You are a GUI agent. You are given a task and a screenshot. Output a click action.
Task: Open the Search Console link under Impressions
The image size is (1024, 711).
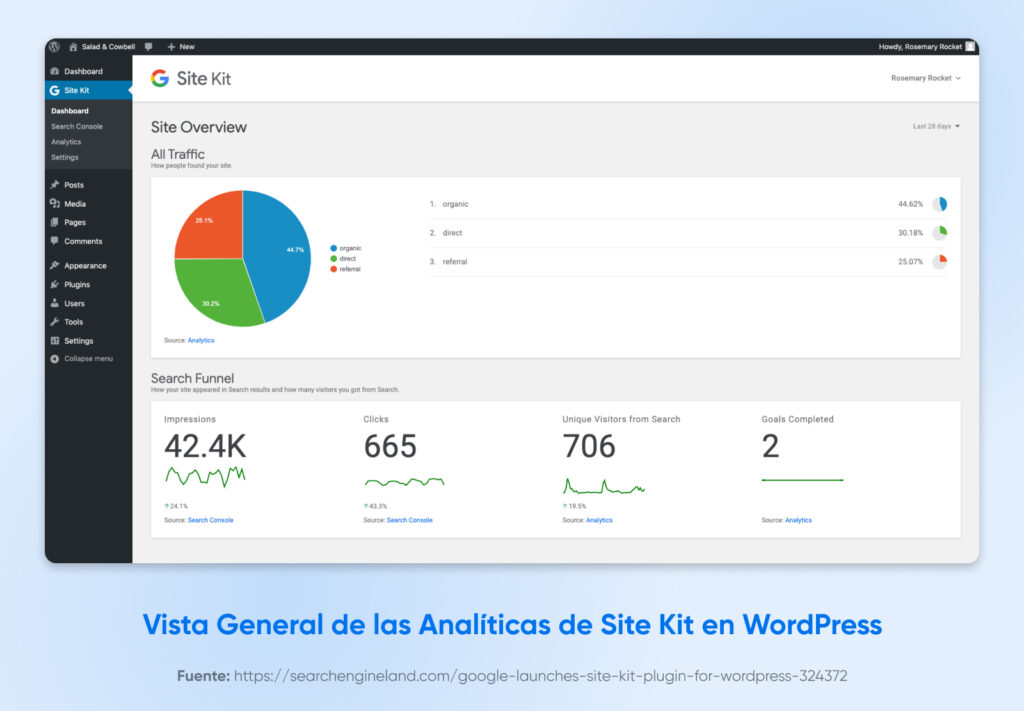tap(211, 520)
